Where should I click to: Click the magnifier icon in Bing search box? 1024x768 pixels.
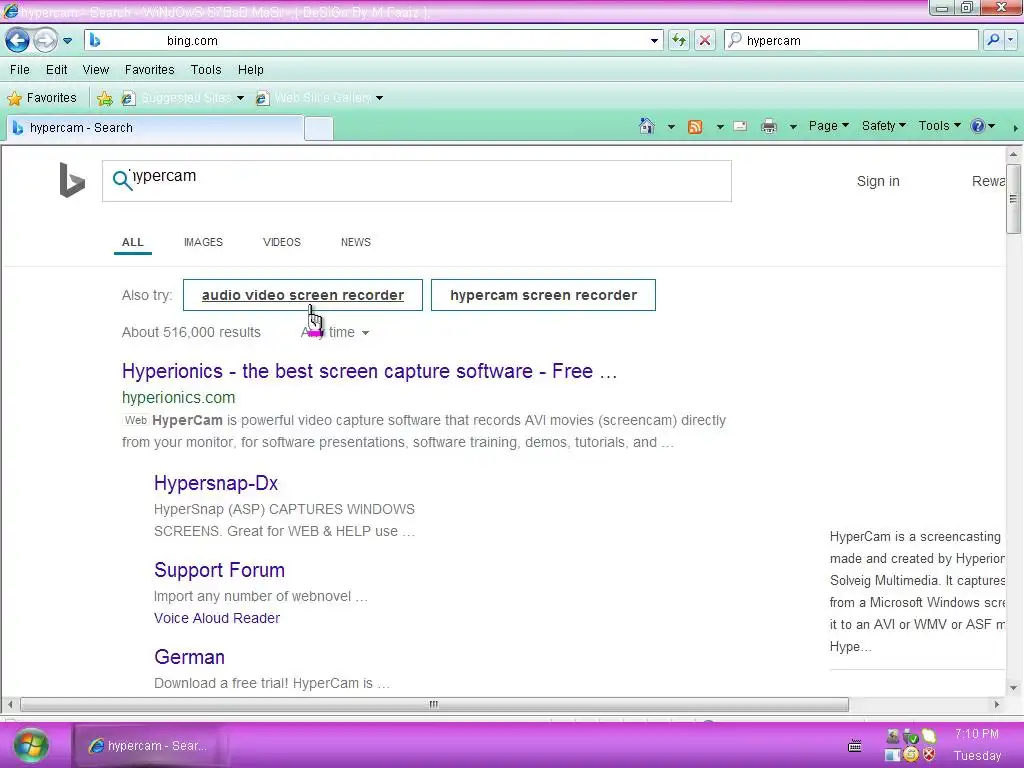pos(122,180)
